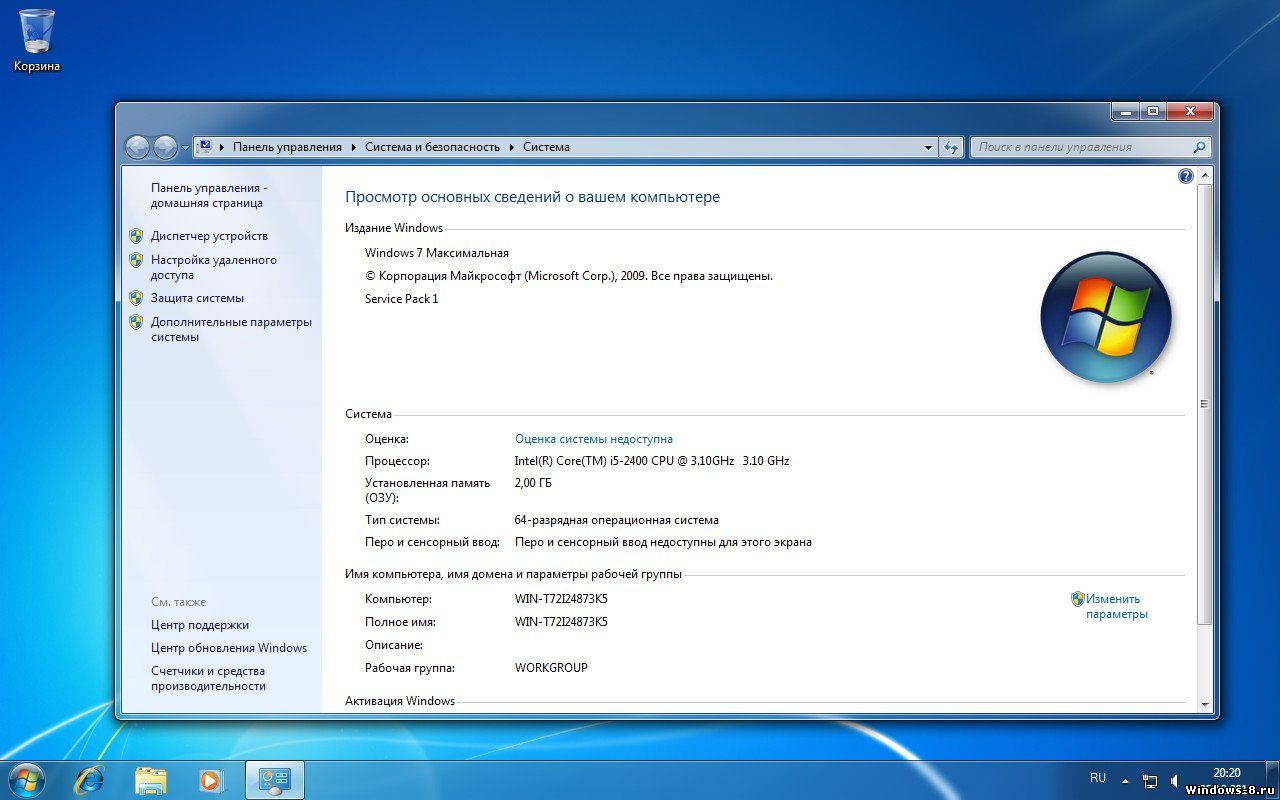Open 'Счетчики и средства производительности' link
The image size is (1280, 800).
point(208,679)
